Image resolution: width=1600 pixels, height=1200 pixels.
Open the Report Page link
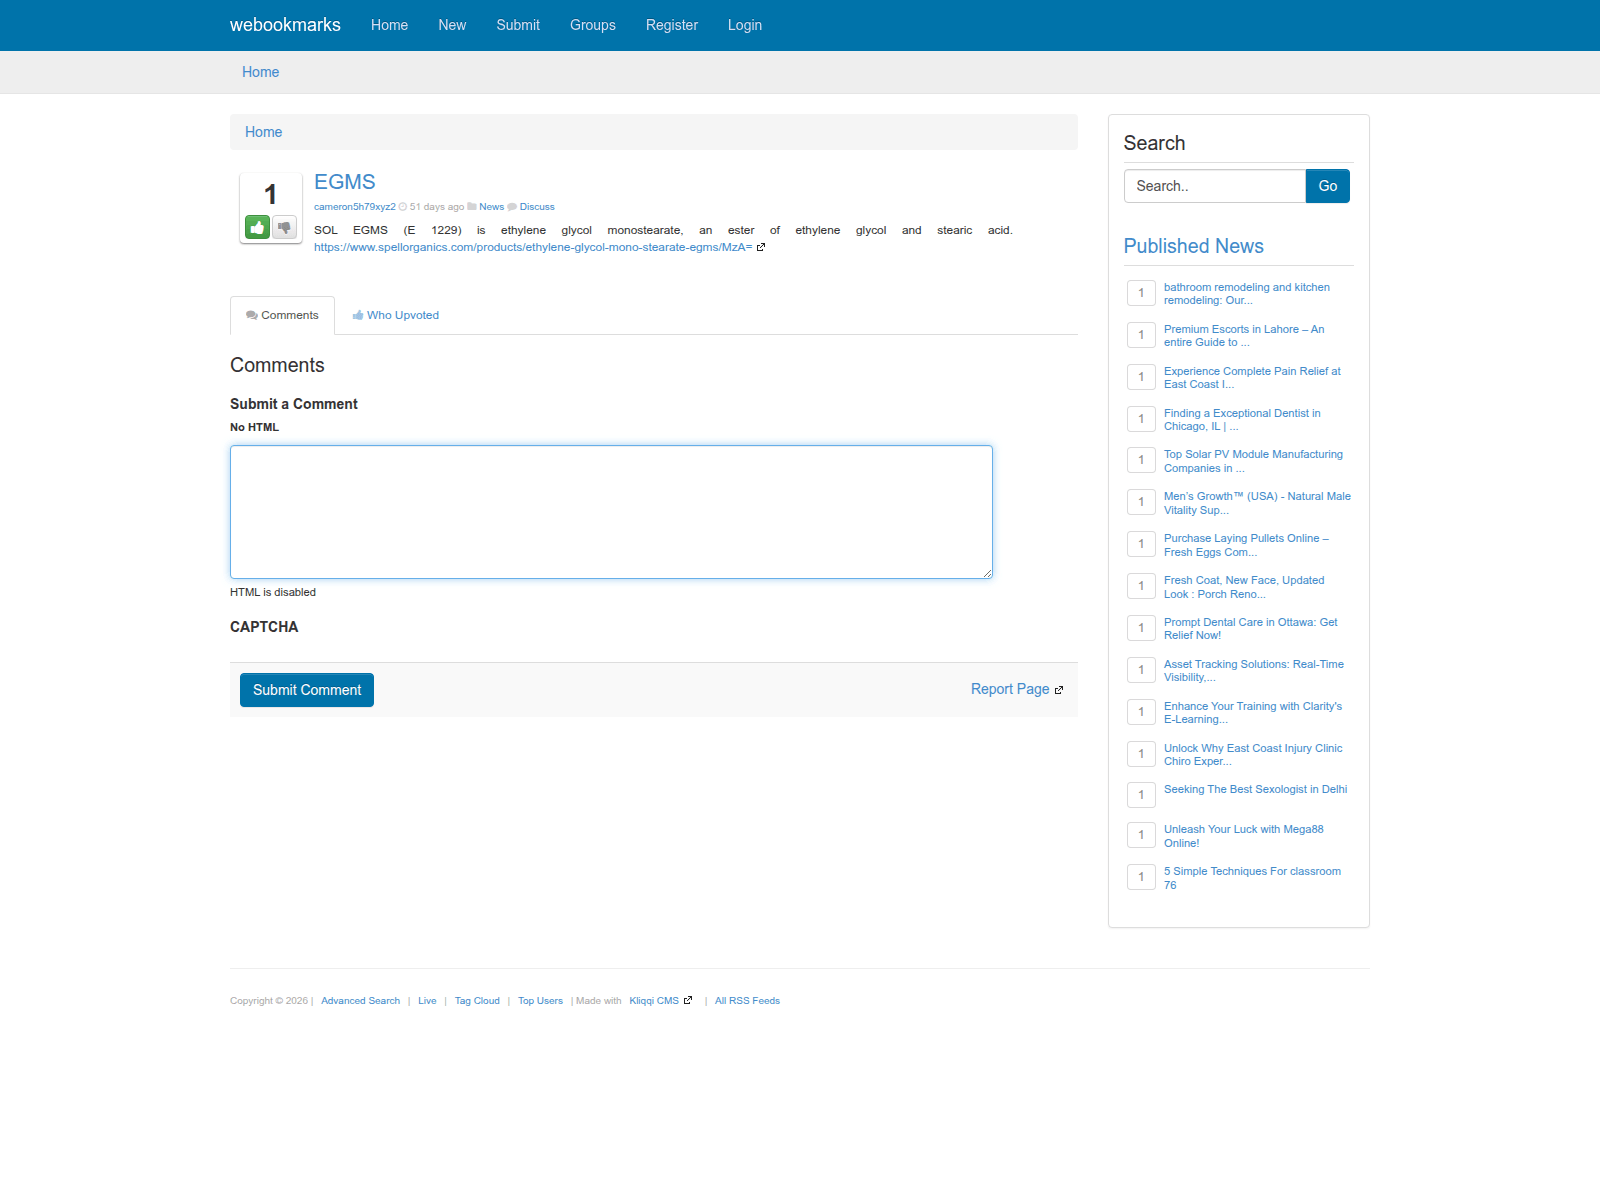(x=1010, y=689)
